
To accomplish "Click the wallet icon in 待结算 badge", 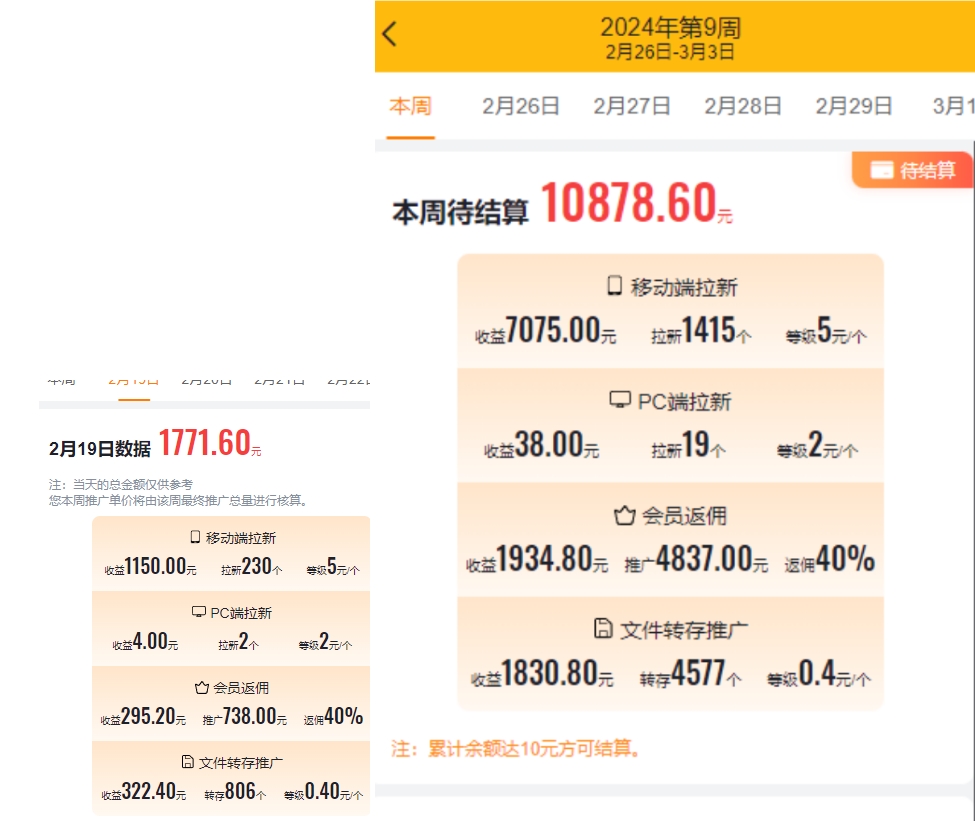I will [882, 170].
